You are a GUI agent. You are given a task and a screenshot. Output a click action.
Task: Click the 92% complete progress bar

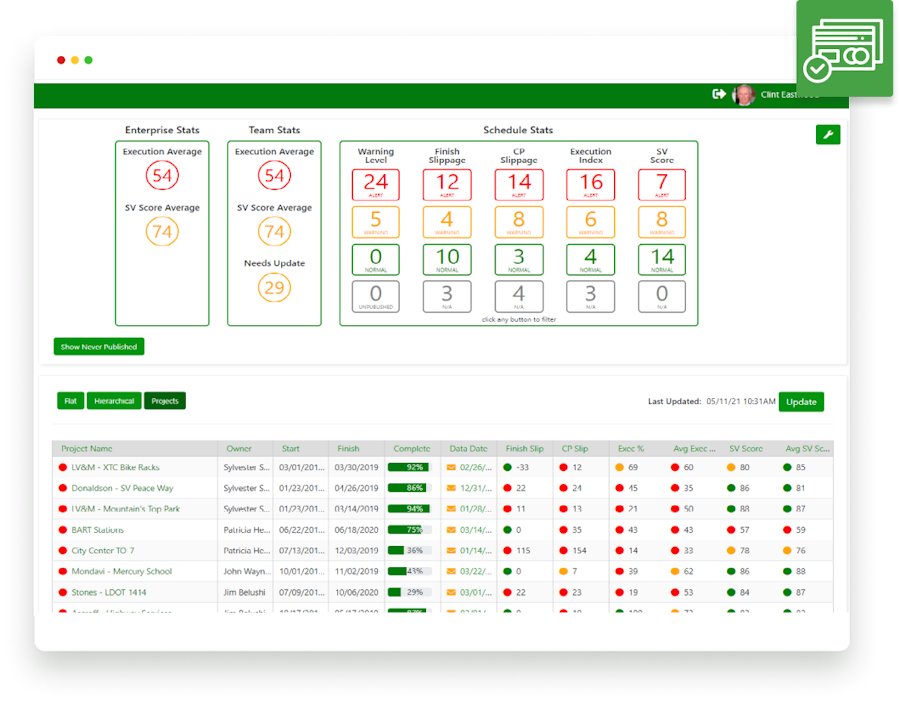click(x=409, y=467)
